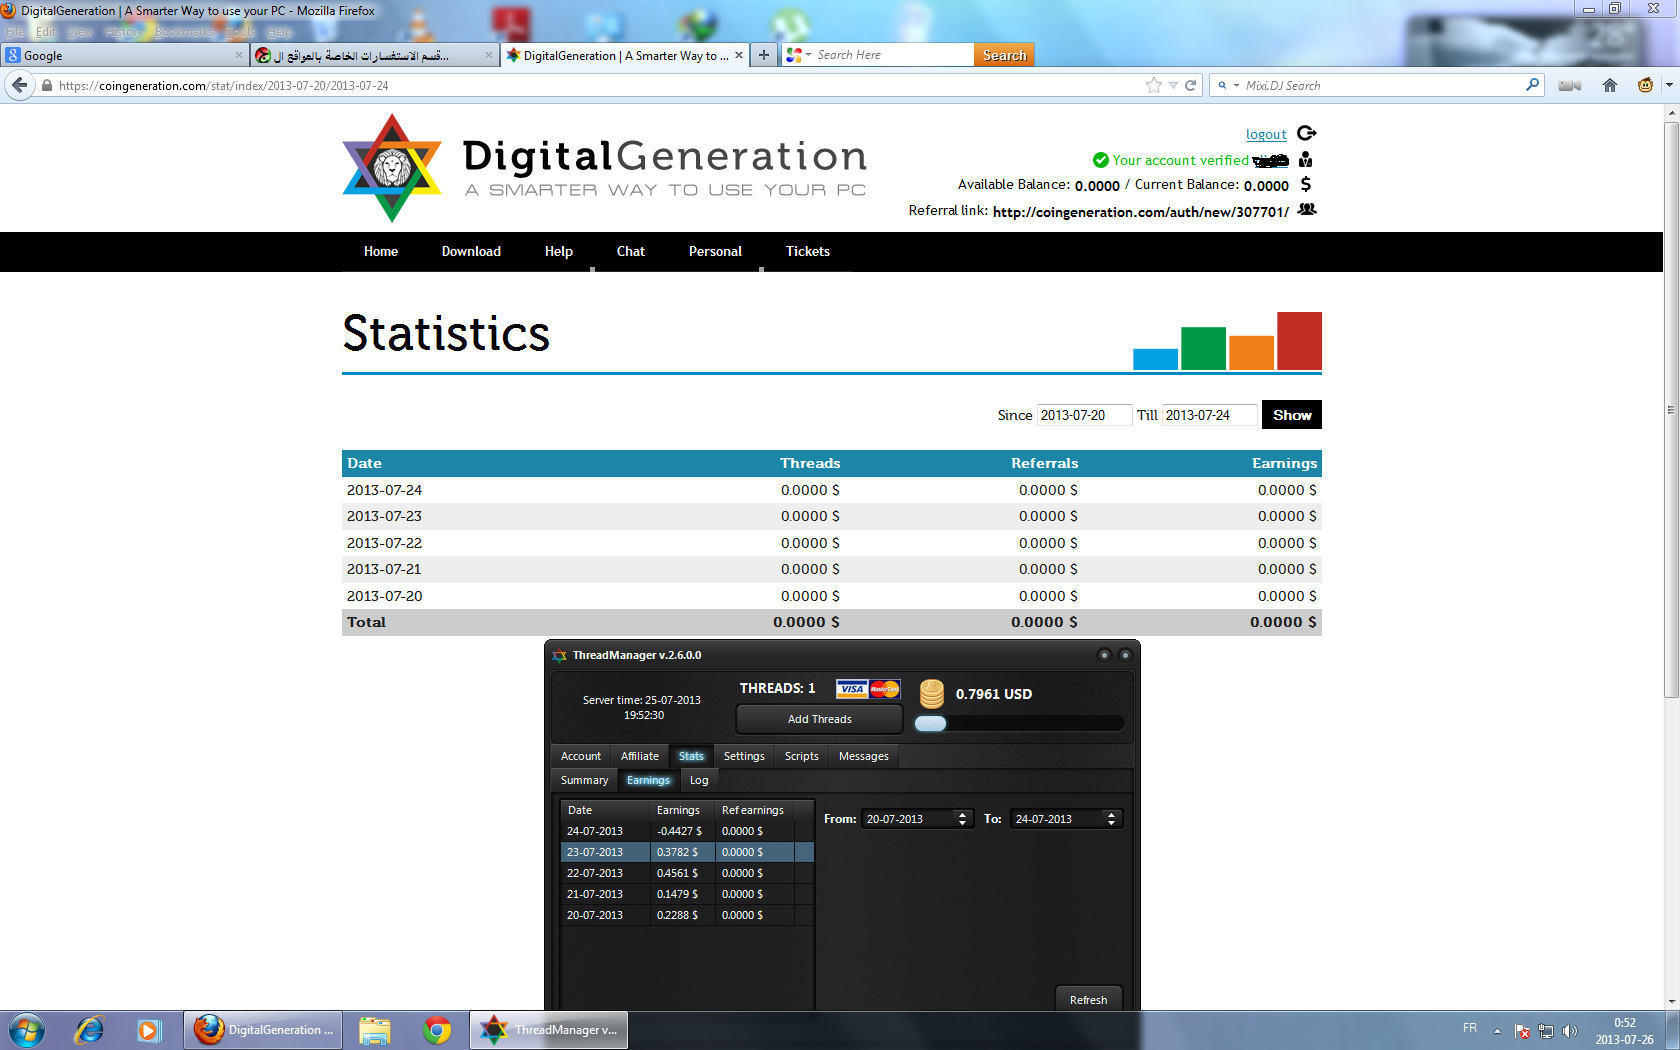Open the Help menu on site

559,251
